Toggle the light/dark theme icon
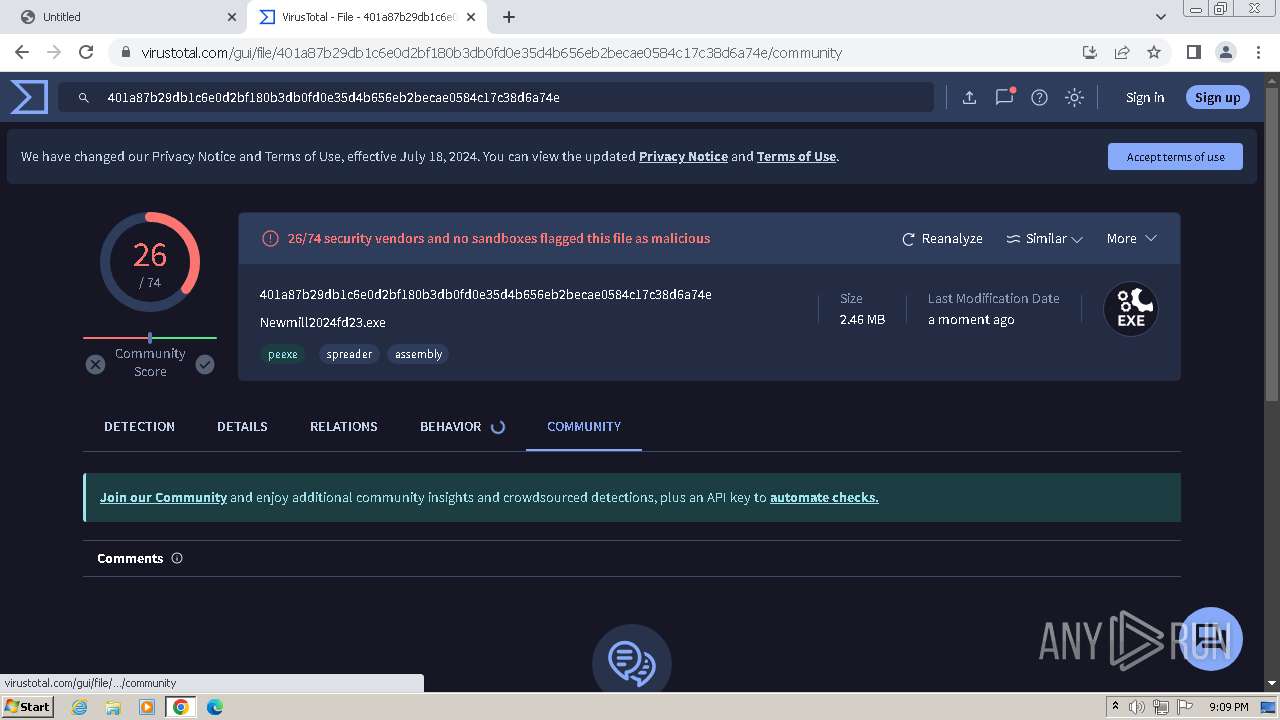Viewport: 1280px width, 720px height. click(x=1074, y=97)
